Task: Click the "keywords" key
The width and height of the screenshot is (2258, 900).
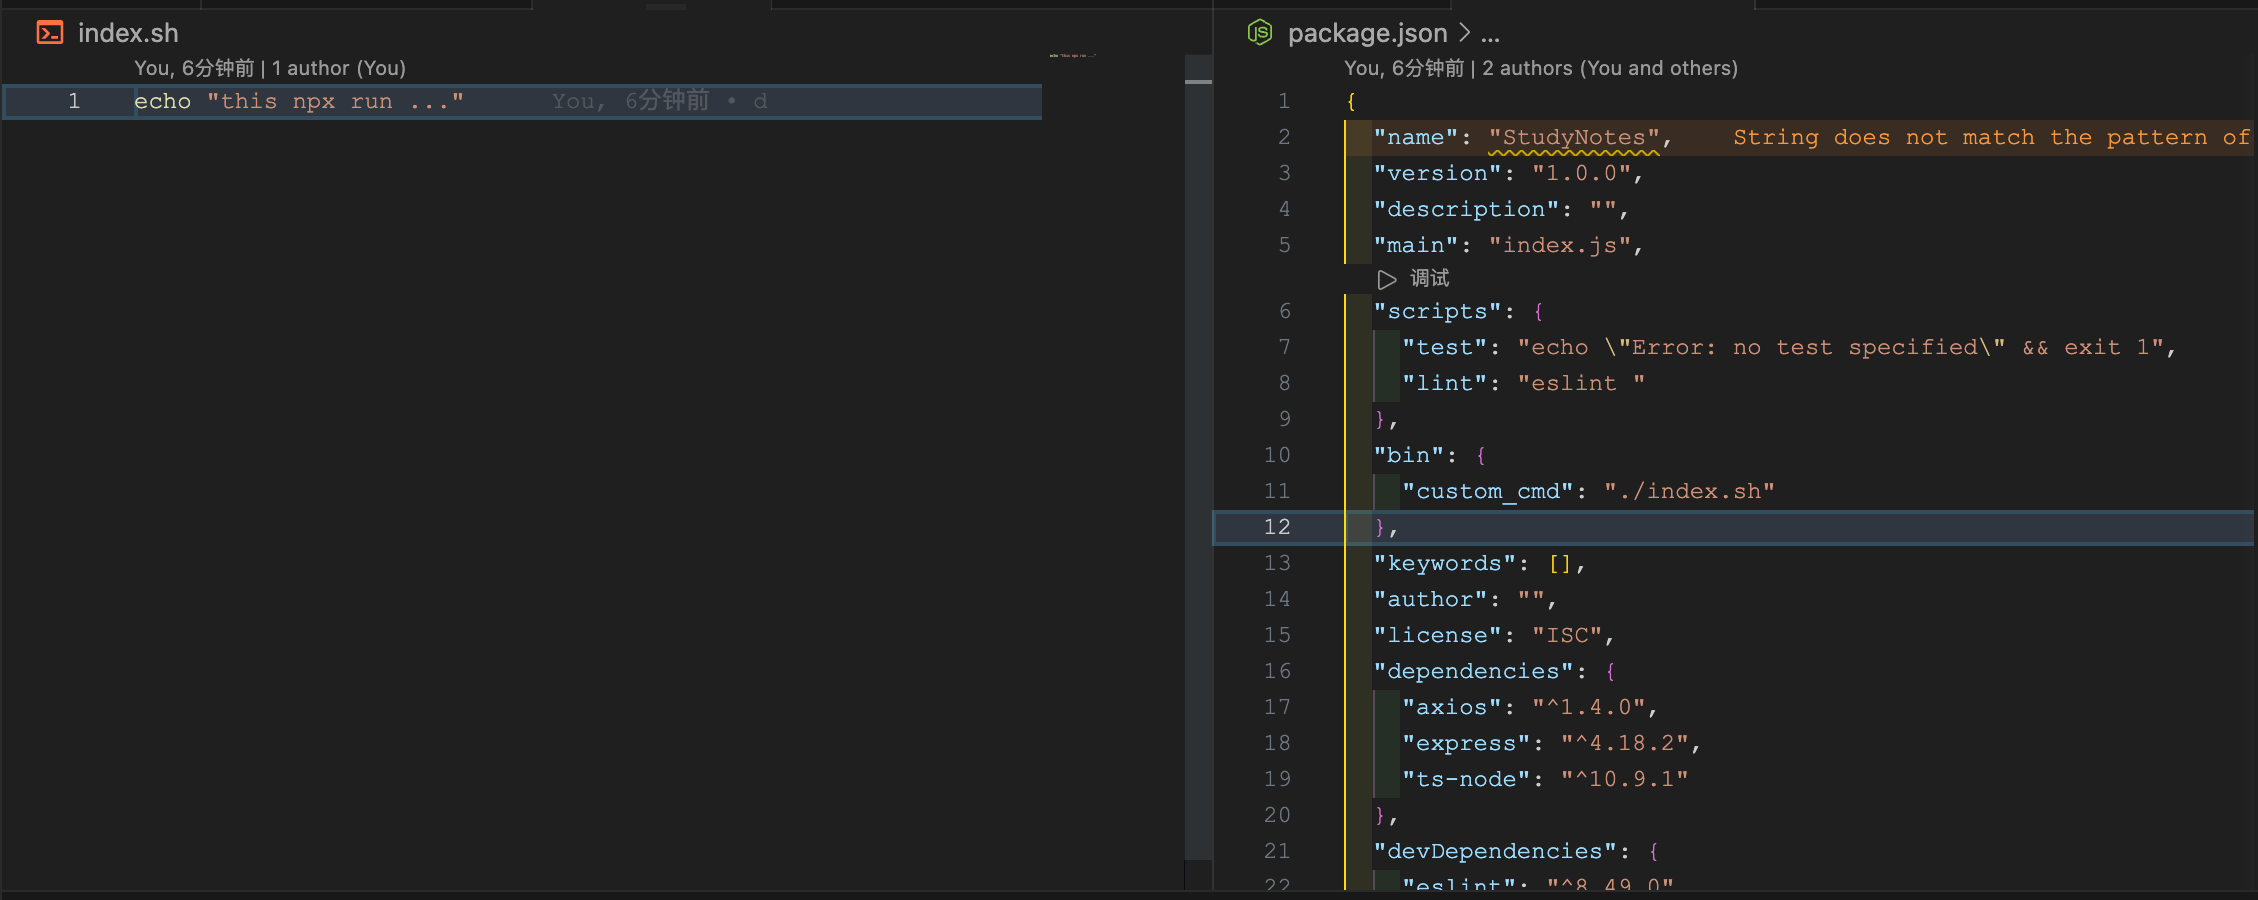Action: [x=1445, y=563]
